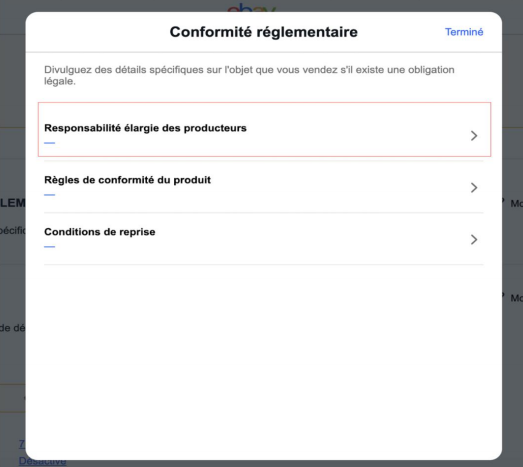Click the Divulguez des détails description text
Viewport: 523px width, 467px height.
(x=249, y=75)
